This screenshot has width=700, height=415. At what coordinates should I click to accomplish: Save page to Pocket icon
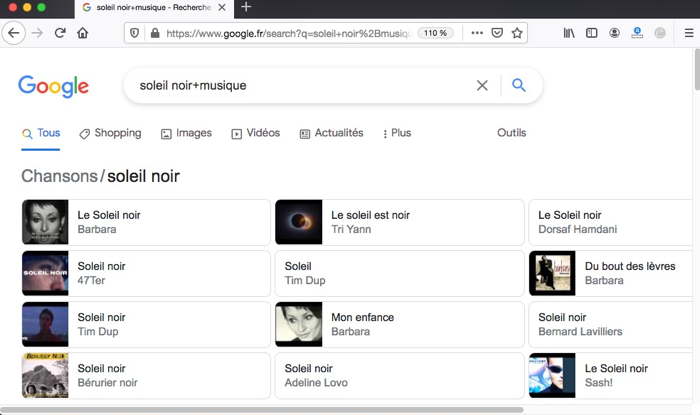tap(497, 33)
